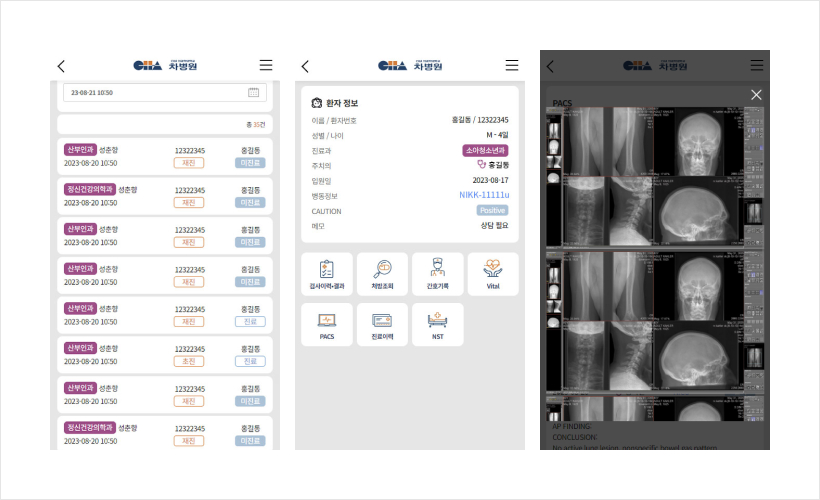The width and height of the screenshot is (820, 500).
Task: Go back using the arrow on the patient info screen
Action: [x=305, y=66]
